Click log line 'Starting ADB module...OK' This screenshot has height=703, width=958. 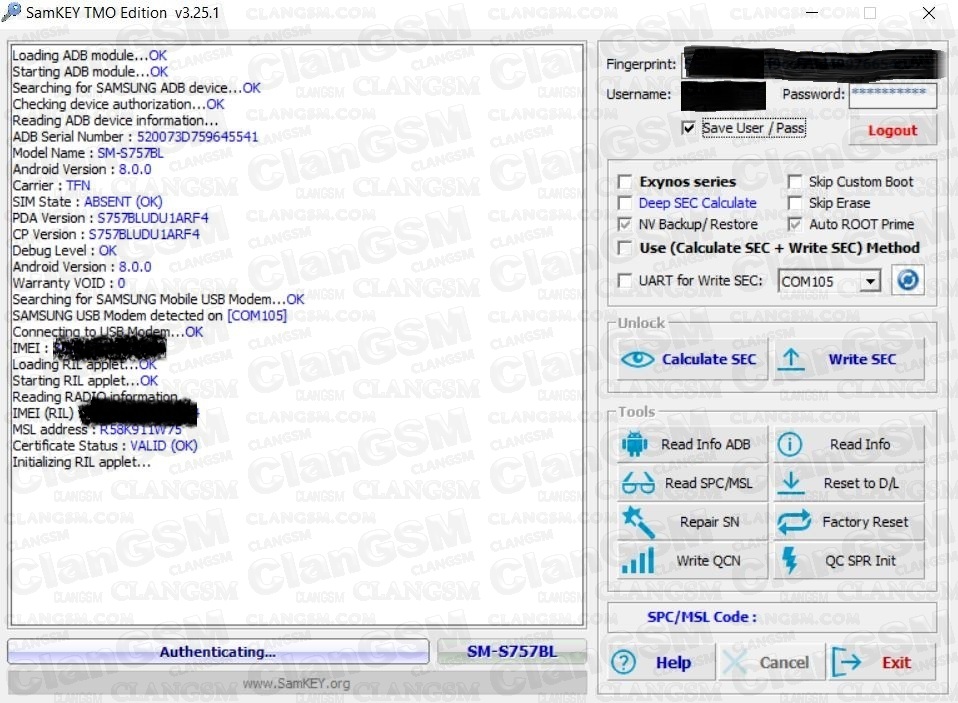click(x=90, y=71)
